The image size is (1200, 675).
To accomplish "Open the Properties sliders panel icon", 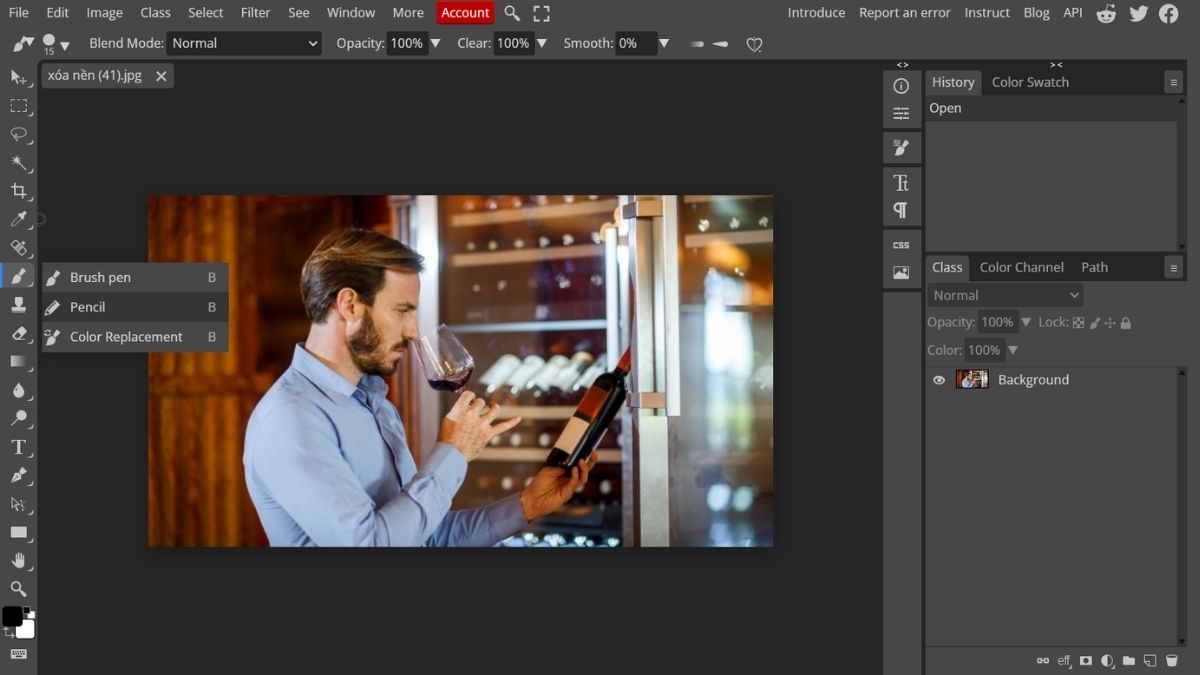I will click(x=901, y=113).
